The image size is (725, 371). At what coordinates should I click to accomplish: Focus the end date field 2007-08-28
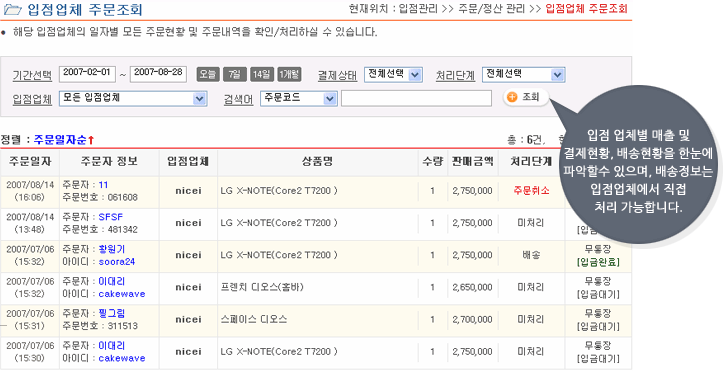[x=158, y=74]
